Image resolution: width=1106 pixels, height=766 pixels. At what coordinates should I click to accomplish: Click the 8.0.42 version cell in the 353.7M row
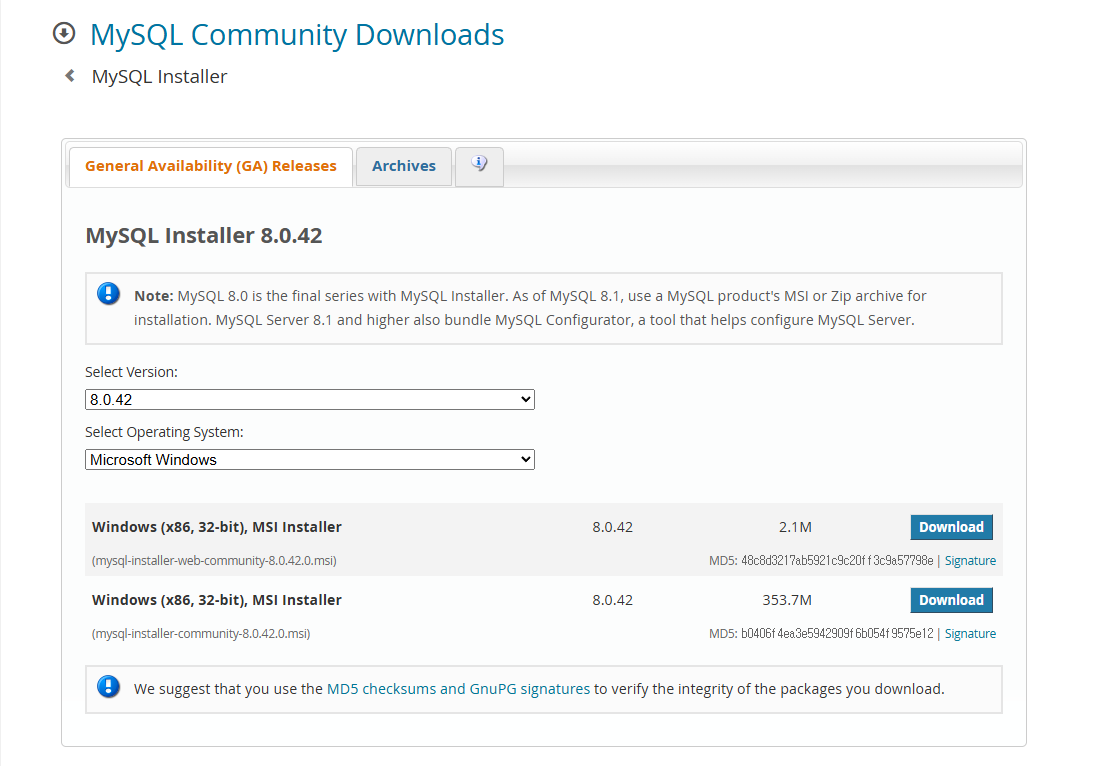point(613,600)
